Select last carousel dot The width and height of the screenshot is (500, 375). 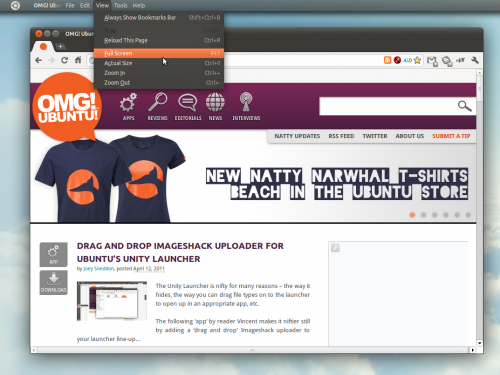click(x=468, y=215)
